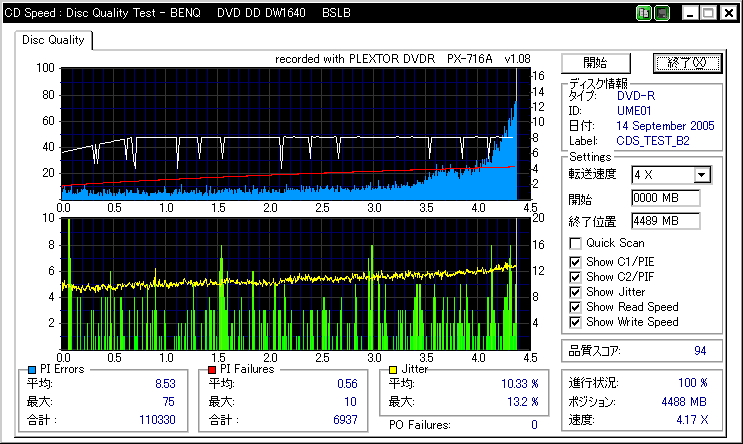Image resolution: width=743 pixels, height=444 pixels.
Task: Click PI Errors maximum value 75
Action: [x=169, y=402]
